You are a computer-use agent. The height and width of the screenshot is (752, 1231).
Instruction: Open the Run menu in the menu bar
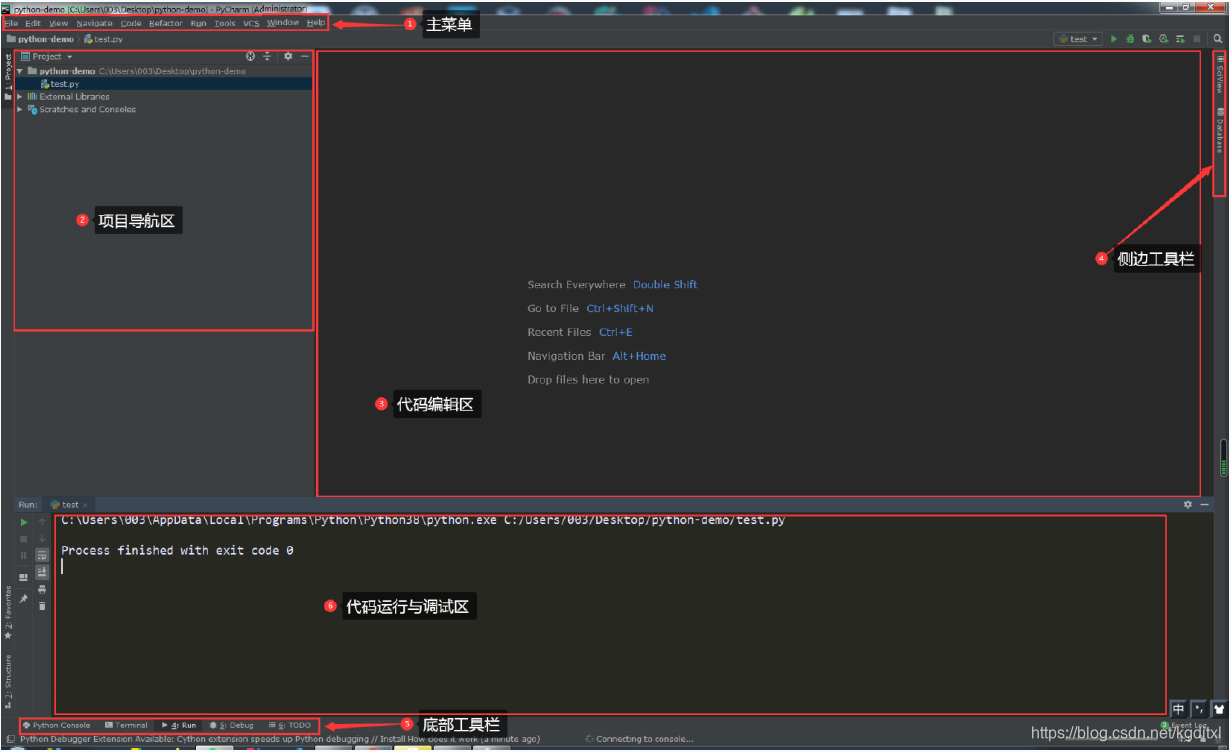[199, 23]
